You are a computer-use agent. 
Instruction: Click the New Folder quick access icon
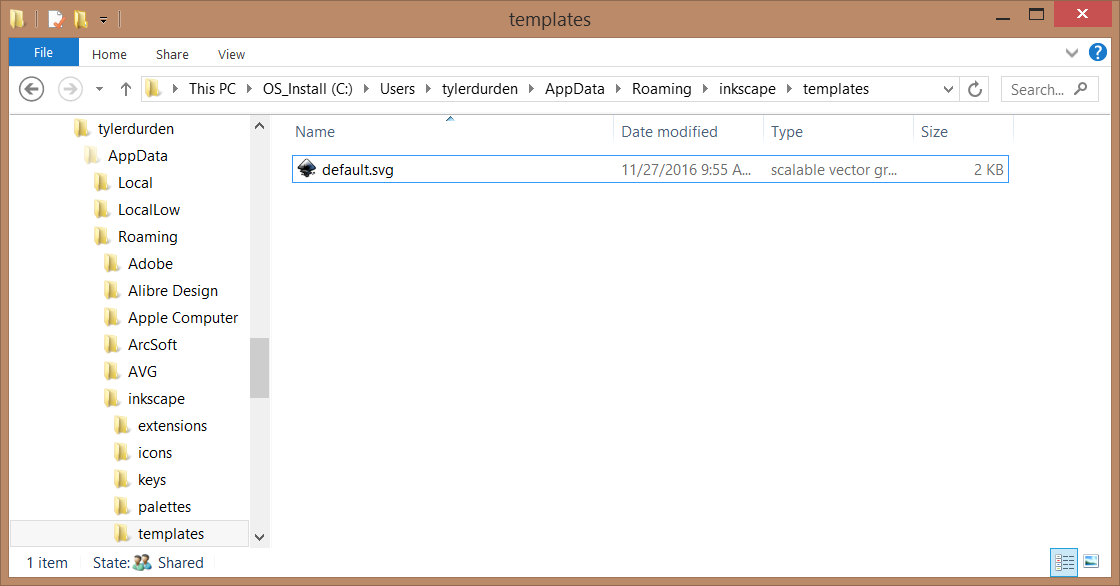pos(80,18)
